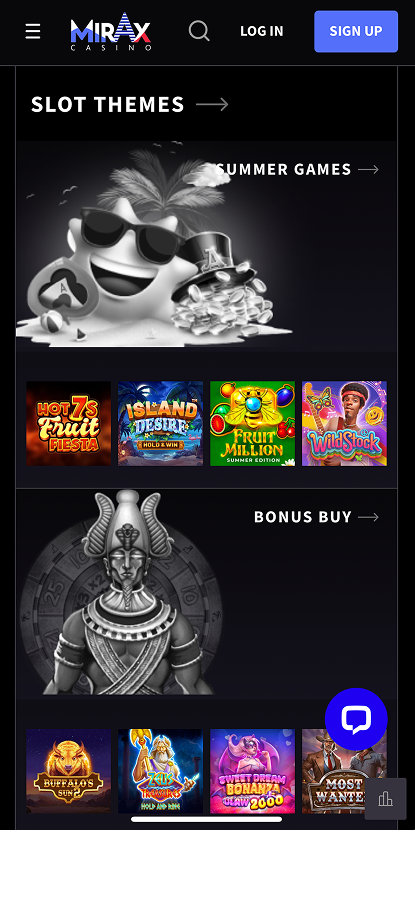Click the arrow beside Summer Games
Image resolution: width=415 pixels, height=905 pixels.
[368, 170]
